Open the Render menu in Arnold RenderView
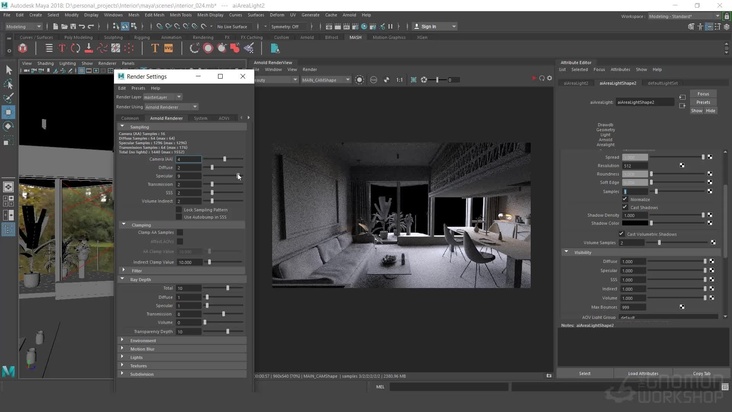732x412 pixels. click(x=310, y=69)
